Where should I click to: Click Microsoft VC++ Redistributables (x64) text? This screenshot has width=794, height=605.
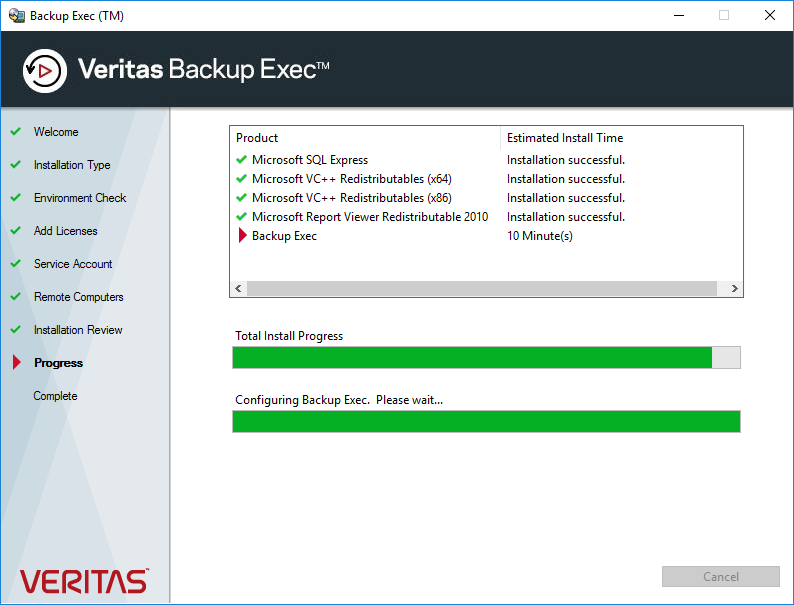352,179
